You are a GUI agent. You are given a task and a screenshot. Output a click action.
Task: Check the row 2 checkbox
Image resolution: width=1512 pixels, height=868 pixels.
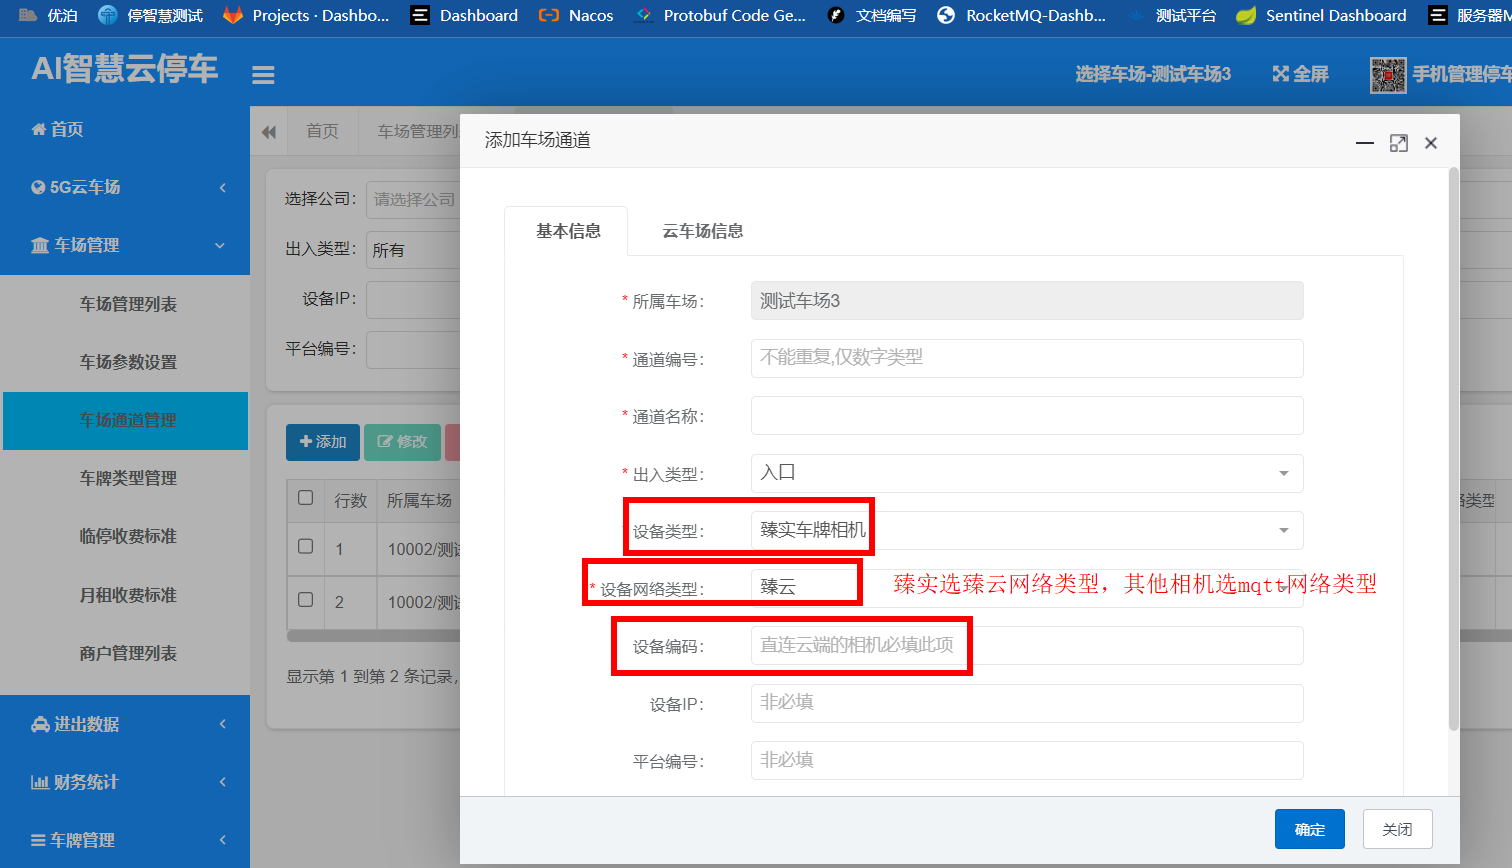(x=306, y=599)
